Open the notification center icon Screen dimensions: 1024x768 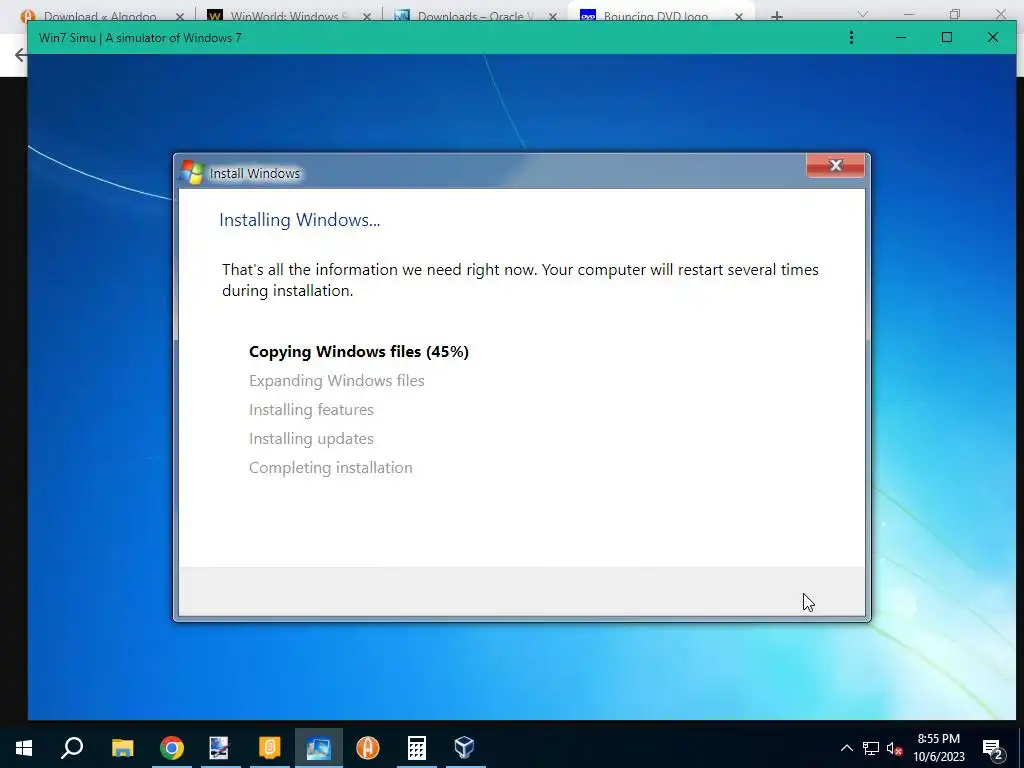click(993, 750)
